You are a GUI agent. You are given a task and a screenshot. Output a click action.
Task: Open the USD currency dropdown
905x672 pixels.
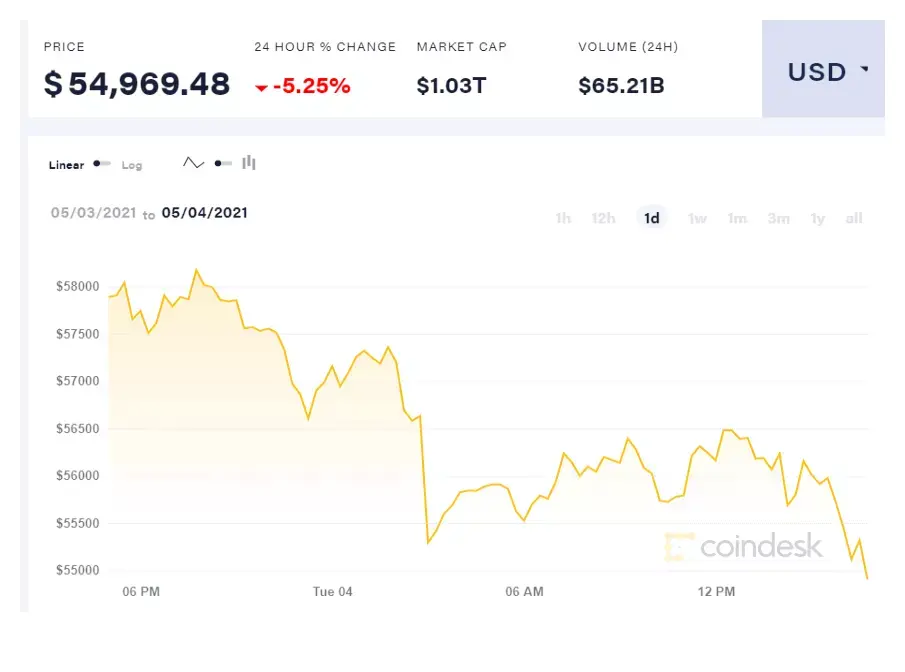tap(823, 69)
